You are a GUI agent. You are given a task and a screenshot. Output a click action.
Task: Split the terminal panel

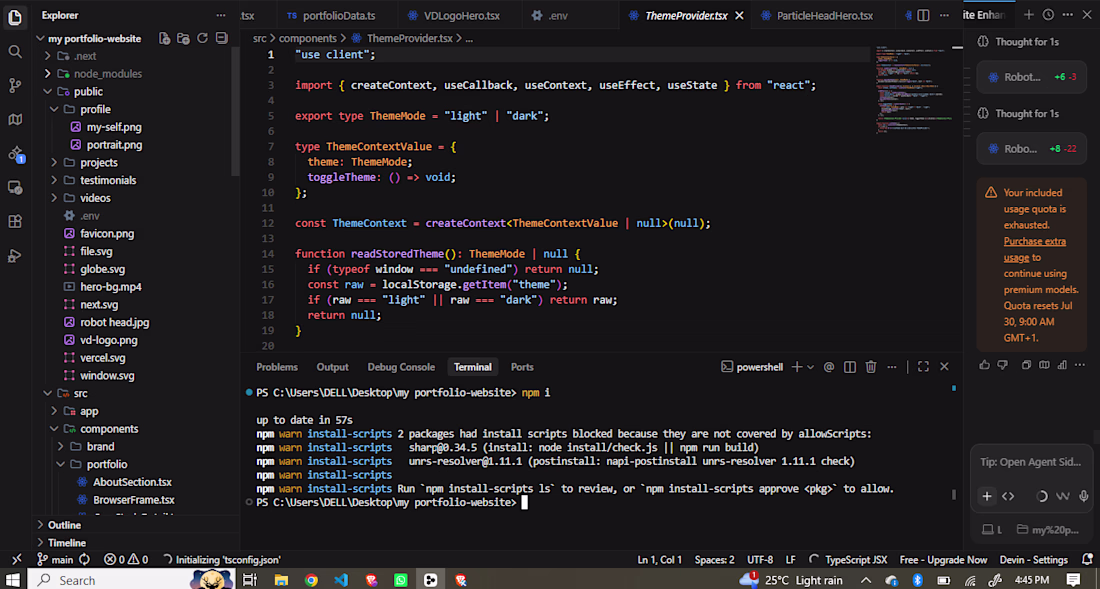tap(850, 367)
